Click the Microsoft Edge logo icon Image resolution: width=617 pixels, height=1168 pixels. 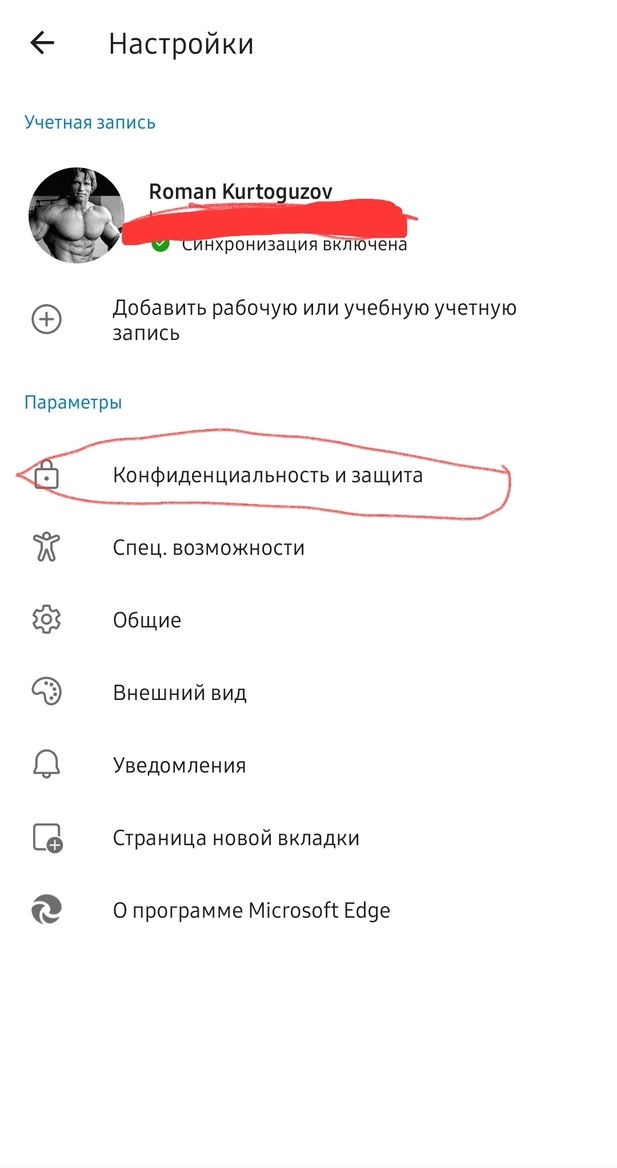(46, 910)
